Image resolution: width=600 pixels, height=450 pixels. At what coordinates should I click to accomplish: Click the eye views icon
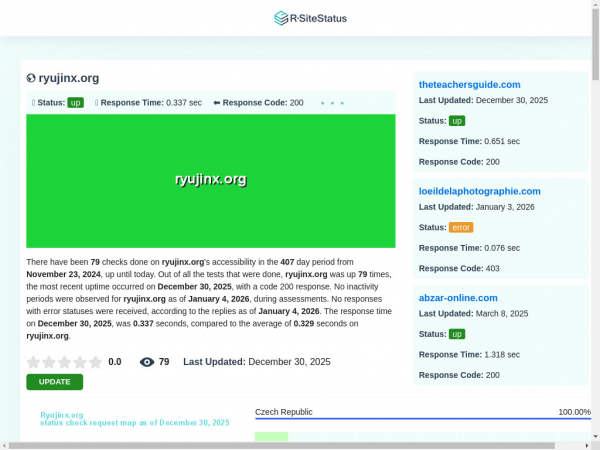(147, 362)
